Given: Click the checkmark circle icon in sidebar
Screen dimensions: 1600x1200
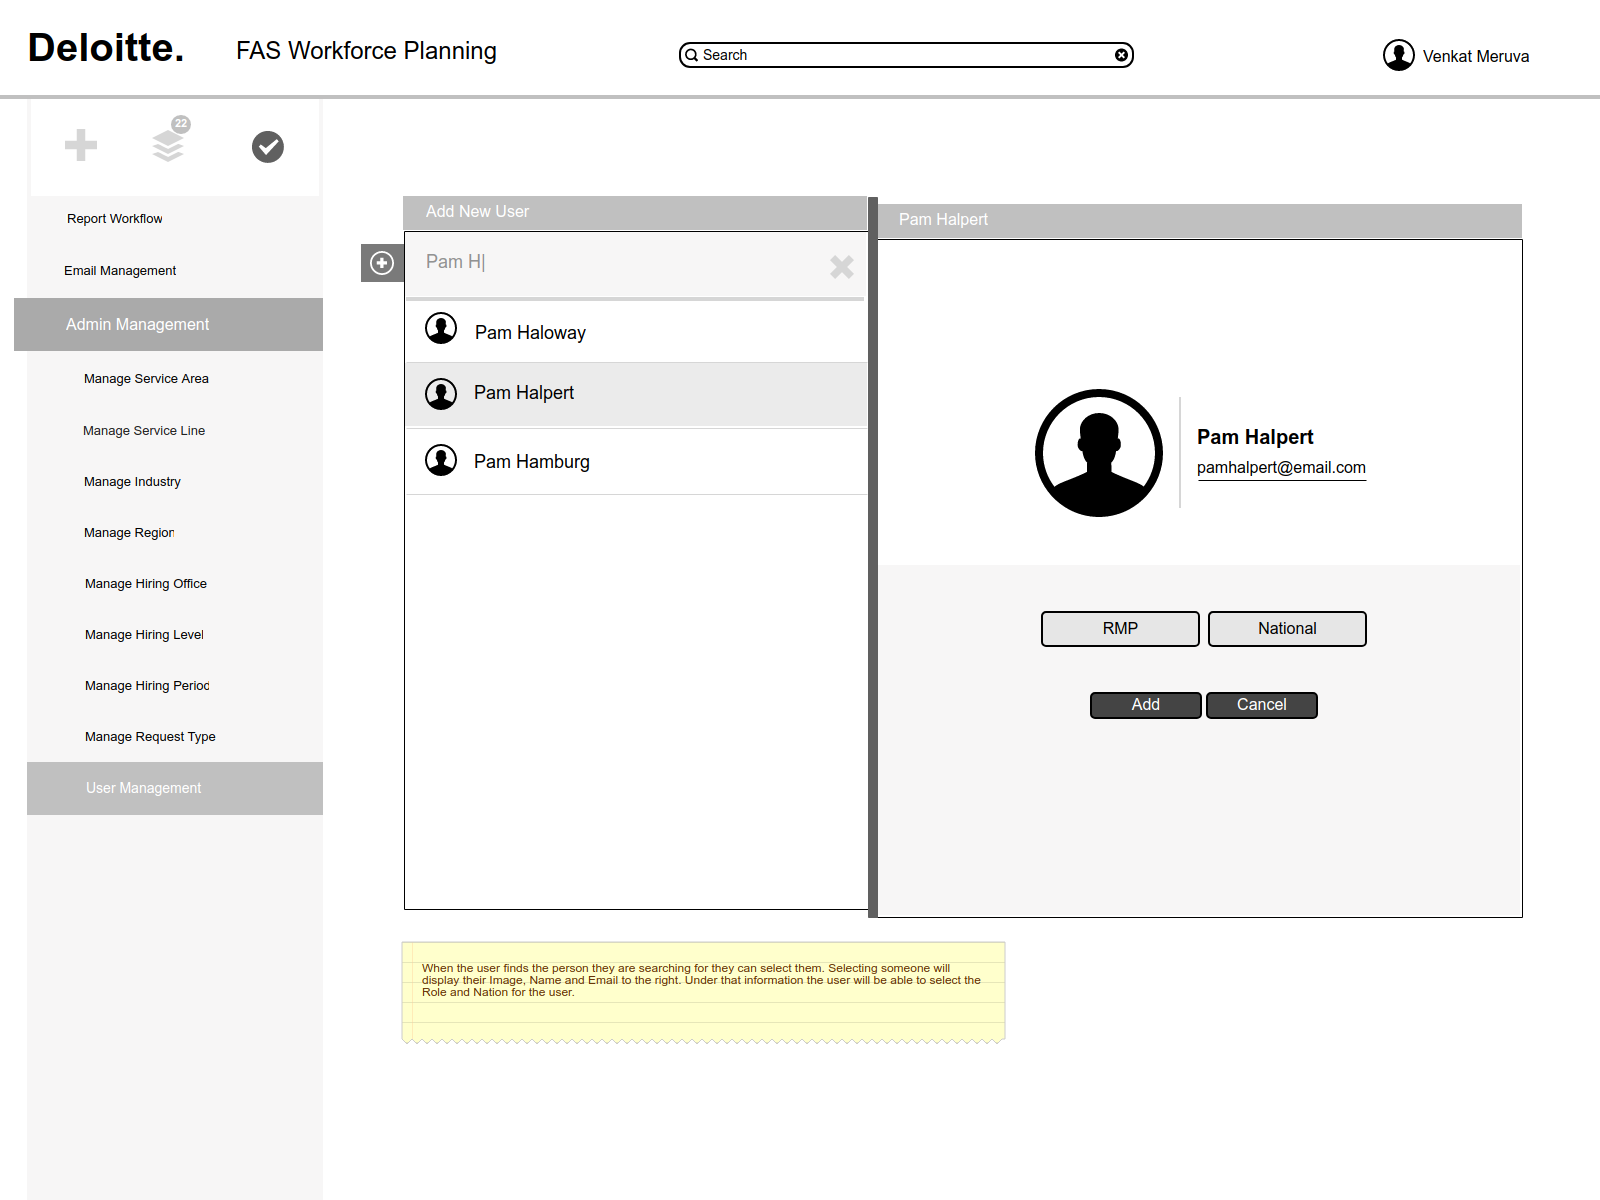Looking at the screenshot, I should point(268,147).
